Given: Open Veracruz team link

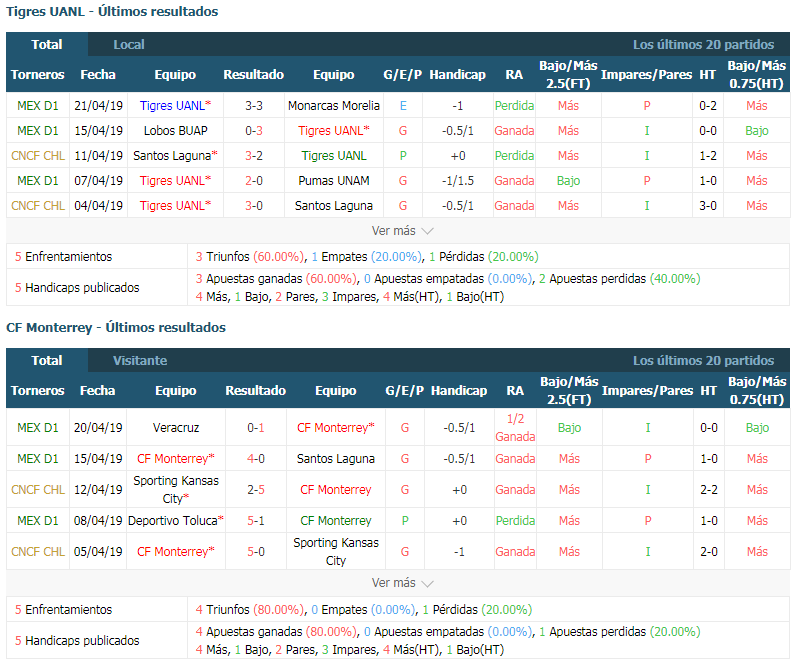Looking at the screenshot, I should point(176,428).
